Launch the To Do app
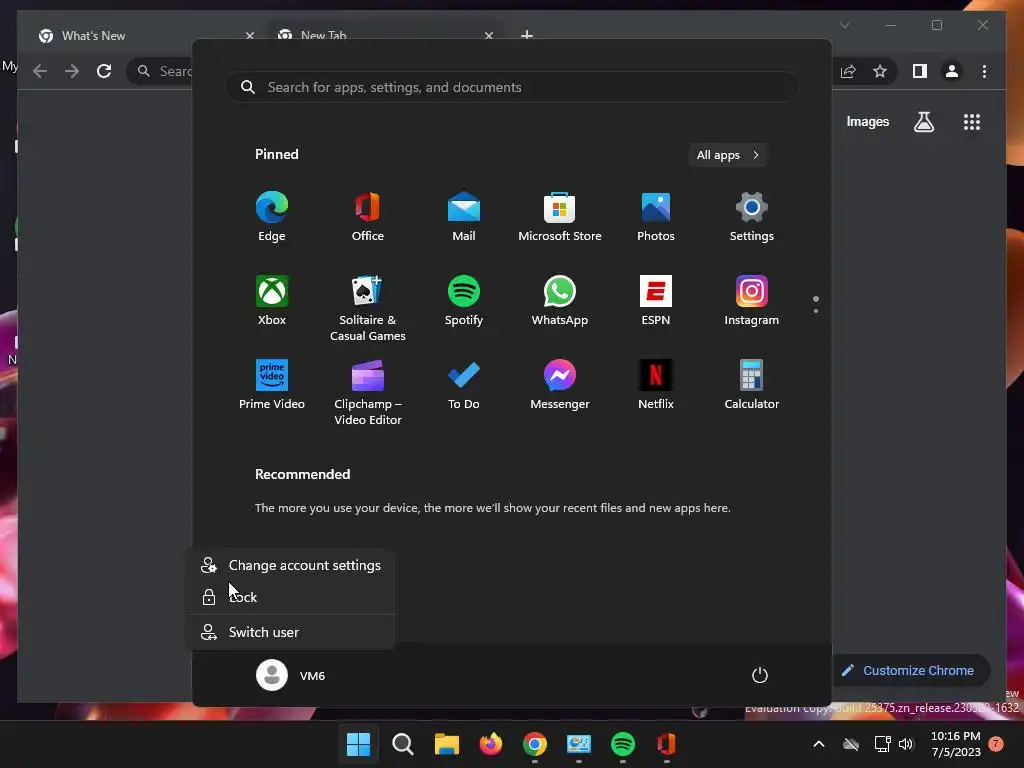The height and width of the screenshot is (768, 1024). 464,385
